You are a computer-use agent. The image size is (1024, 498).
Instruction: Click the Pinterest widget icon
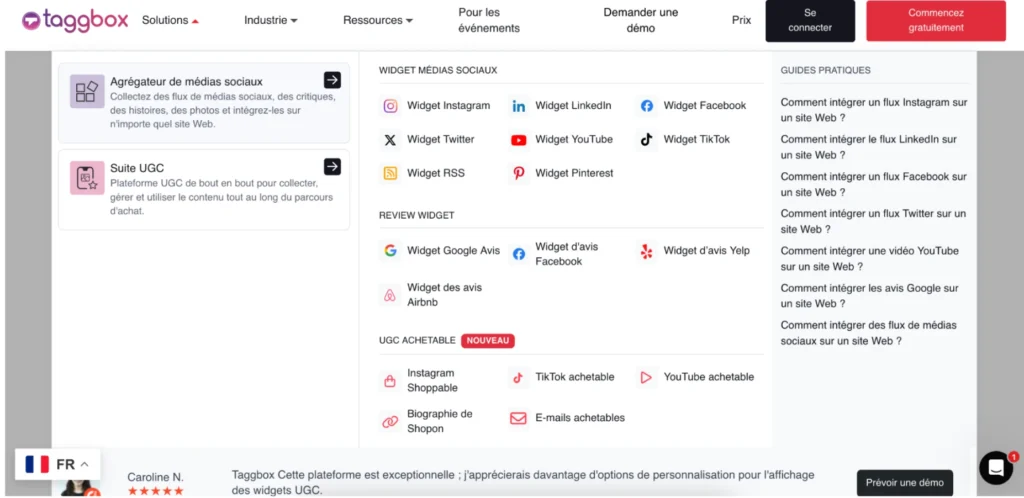pyautogui.click(x=519, y=174)
